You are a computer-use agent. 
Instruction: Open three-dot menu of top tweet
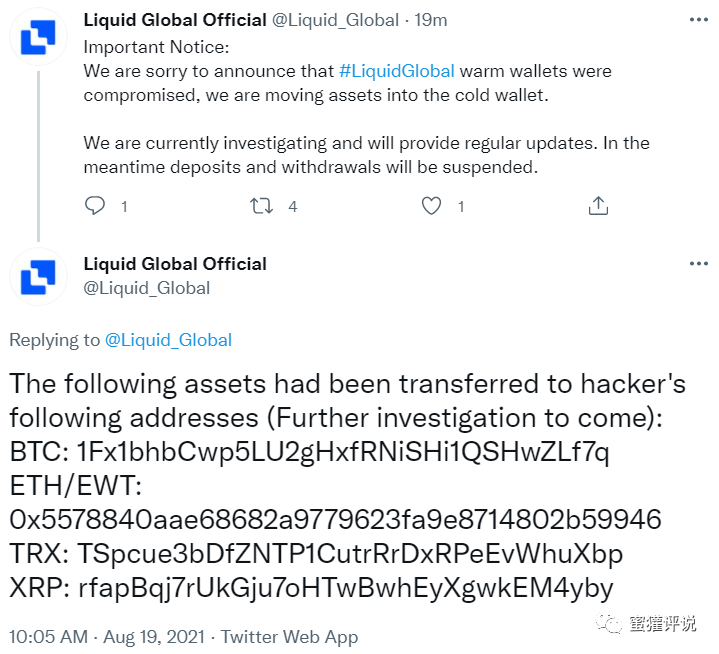point(699,20)
